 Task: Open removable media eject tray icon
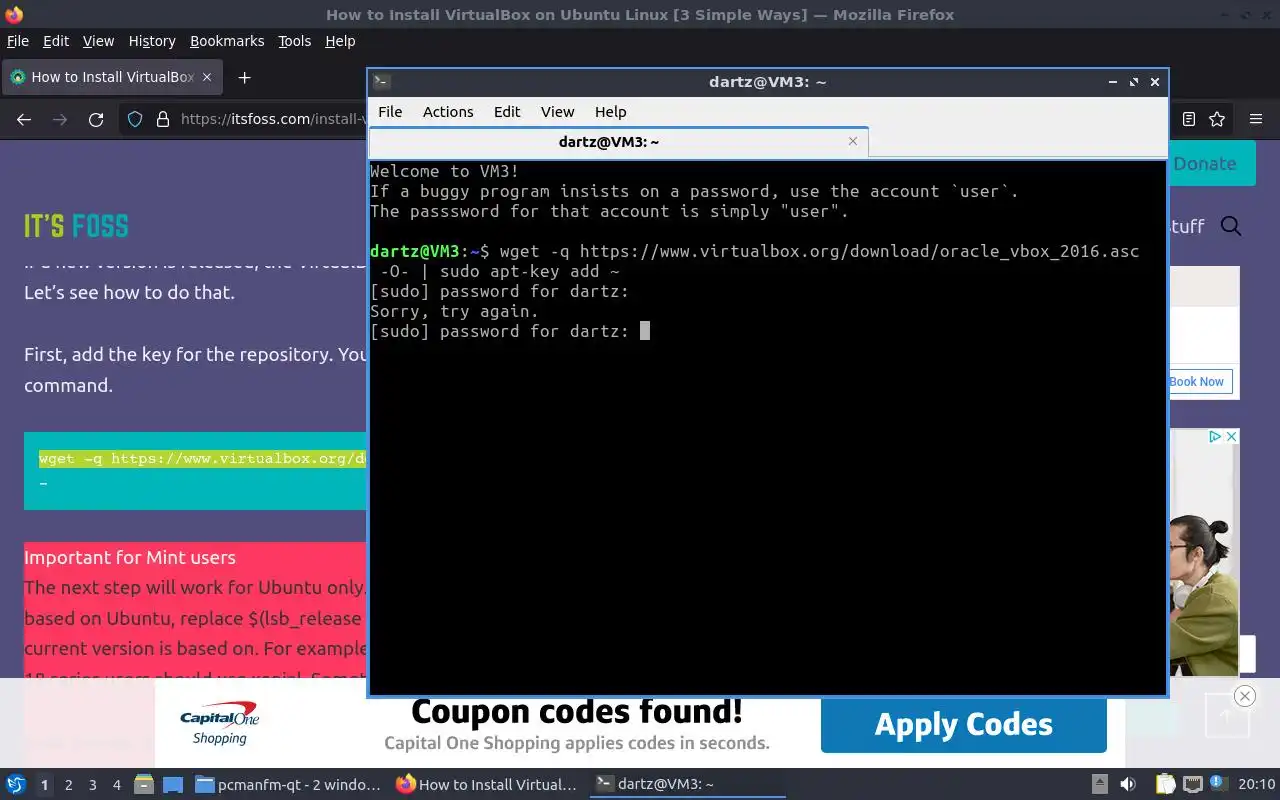coord(1099,785)
